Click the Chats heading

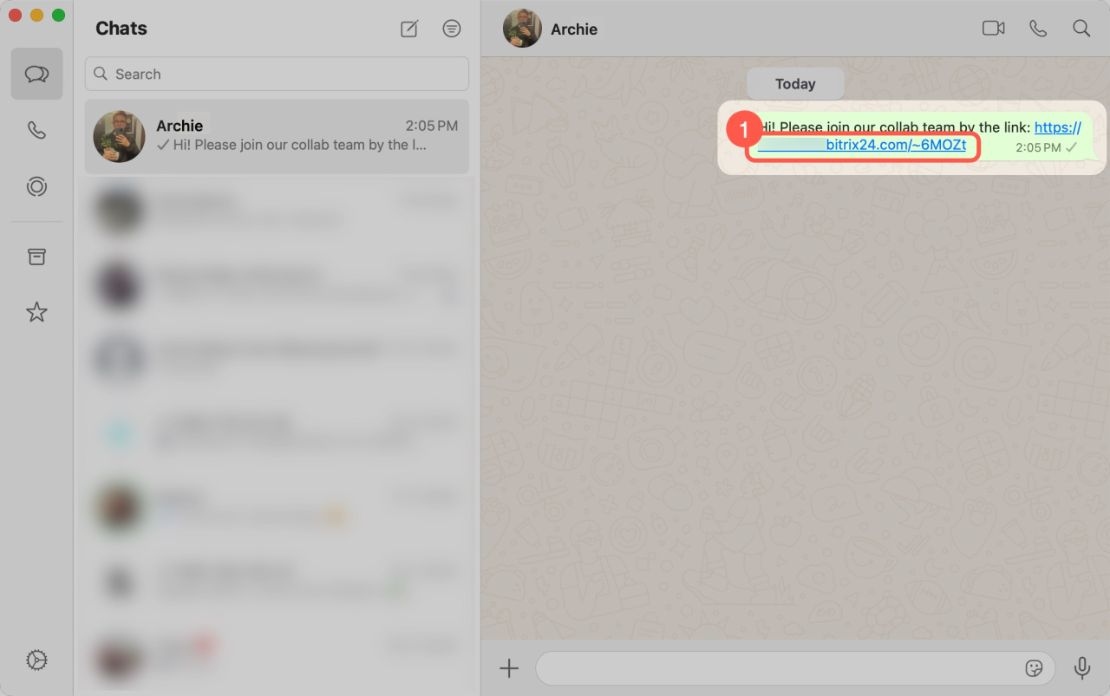[x=121, y=28]
